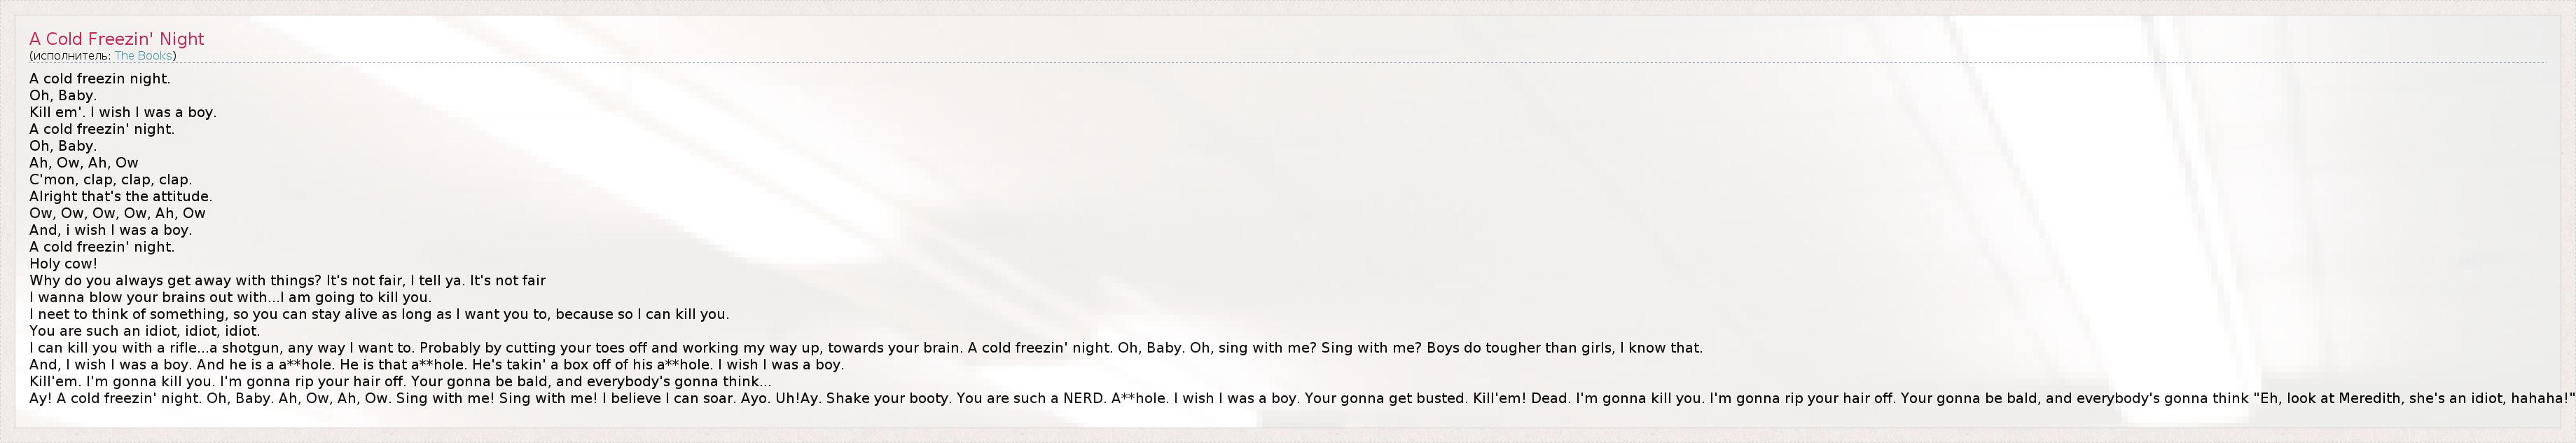Click the "исполнитель" label under the title
Image resolution: width=2576 pixels, height=443 pixels.
pos(70,56)
